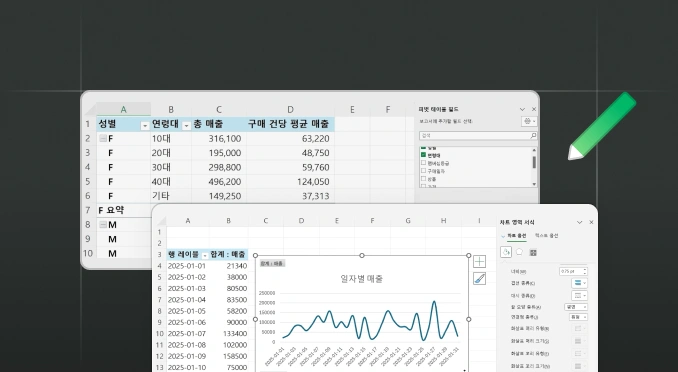Screen dimensions: 678x372
Task: Collapse the M group in the pivot table
Action: click(x=103, y=224)
